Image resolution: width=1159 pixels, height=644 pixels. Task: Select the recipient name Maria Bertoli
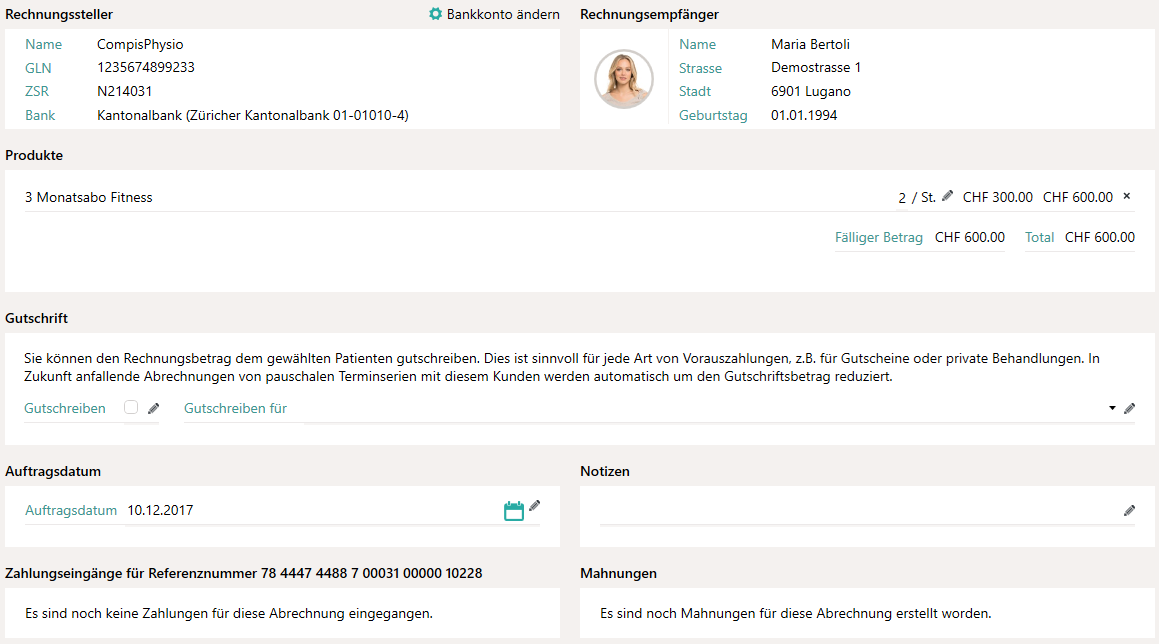click(810, 44)
